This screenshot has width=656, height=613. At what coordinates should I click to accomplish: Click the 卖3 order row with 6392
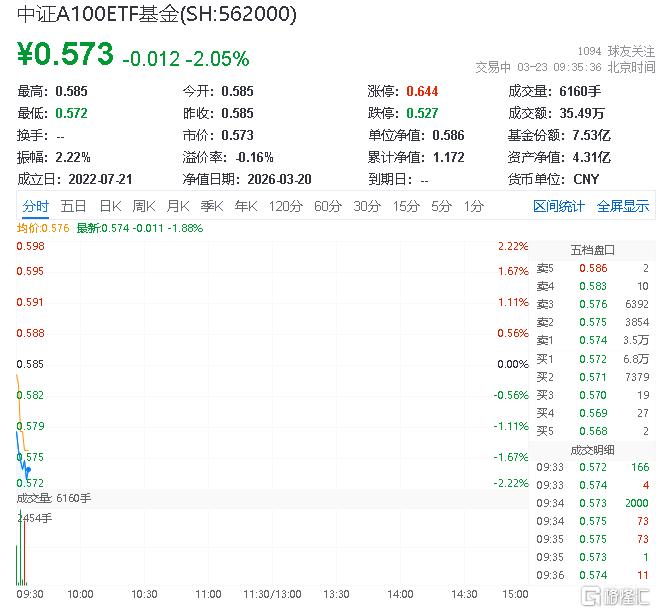(593, 304)
